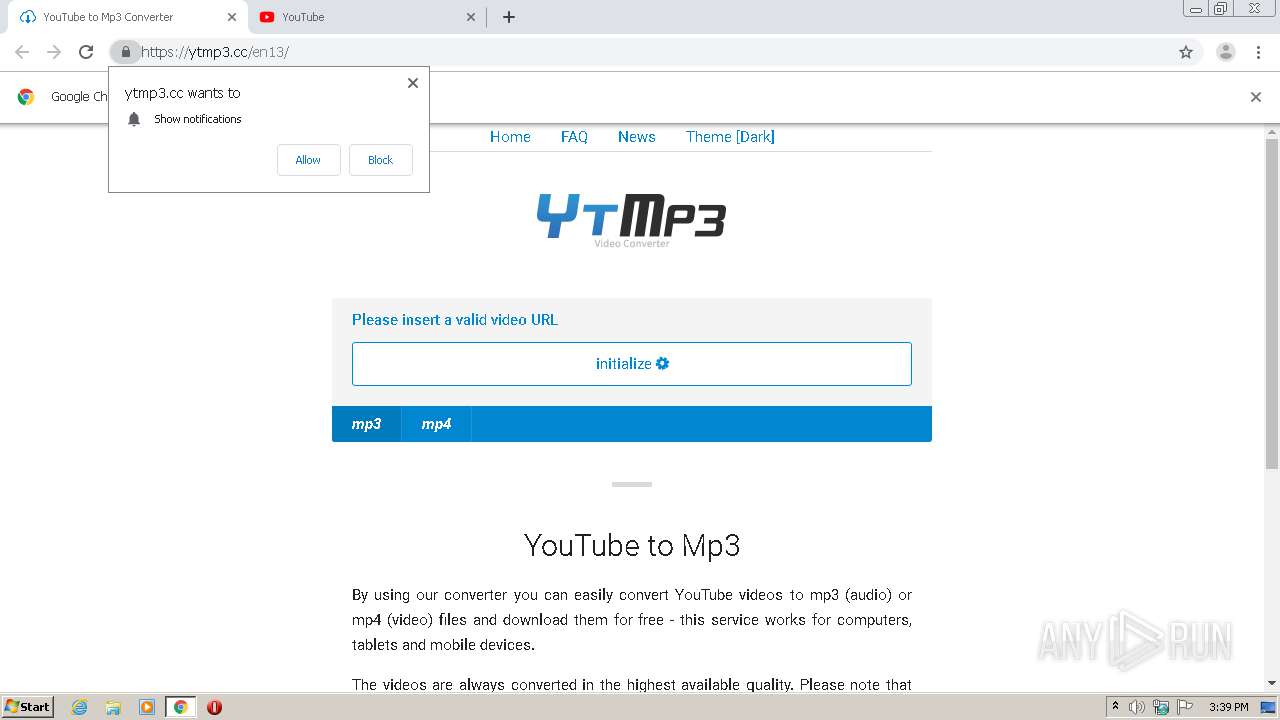Dismiss the Google Chrome infobar
This screenshot has width=1280, height=720.
tap(1256, 97)
